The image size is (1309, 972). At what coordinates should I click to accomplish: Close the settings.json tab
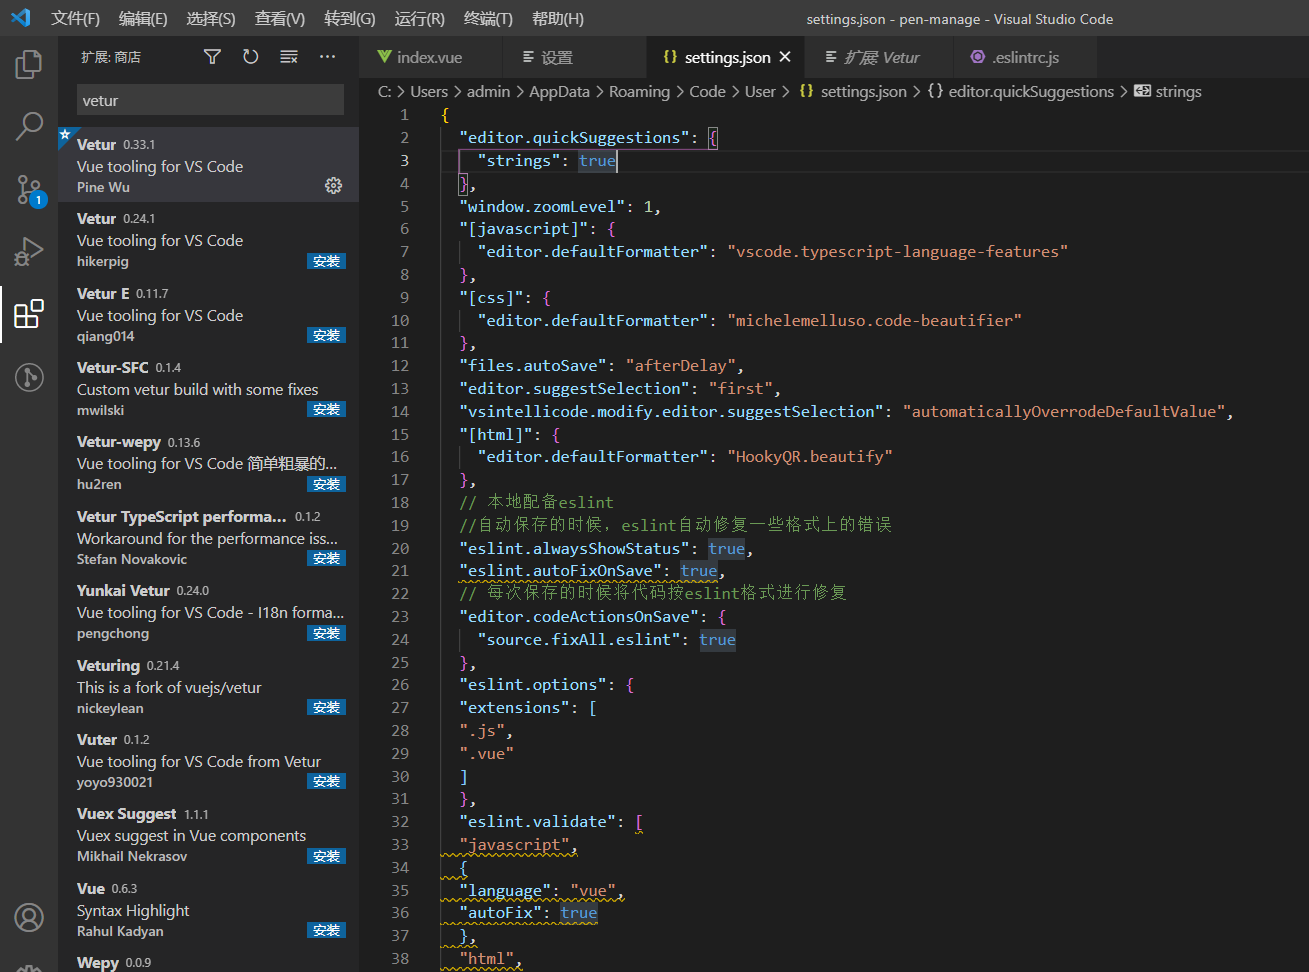[785, 57]
